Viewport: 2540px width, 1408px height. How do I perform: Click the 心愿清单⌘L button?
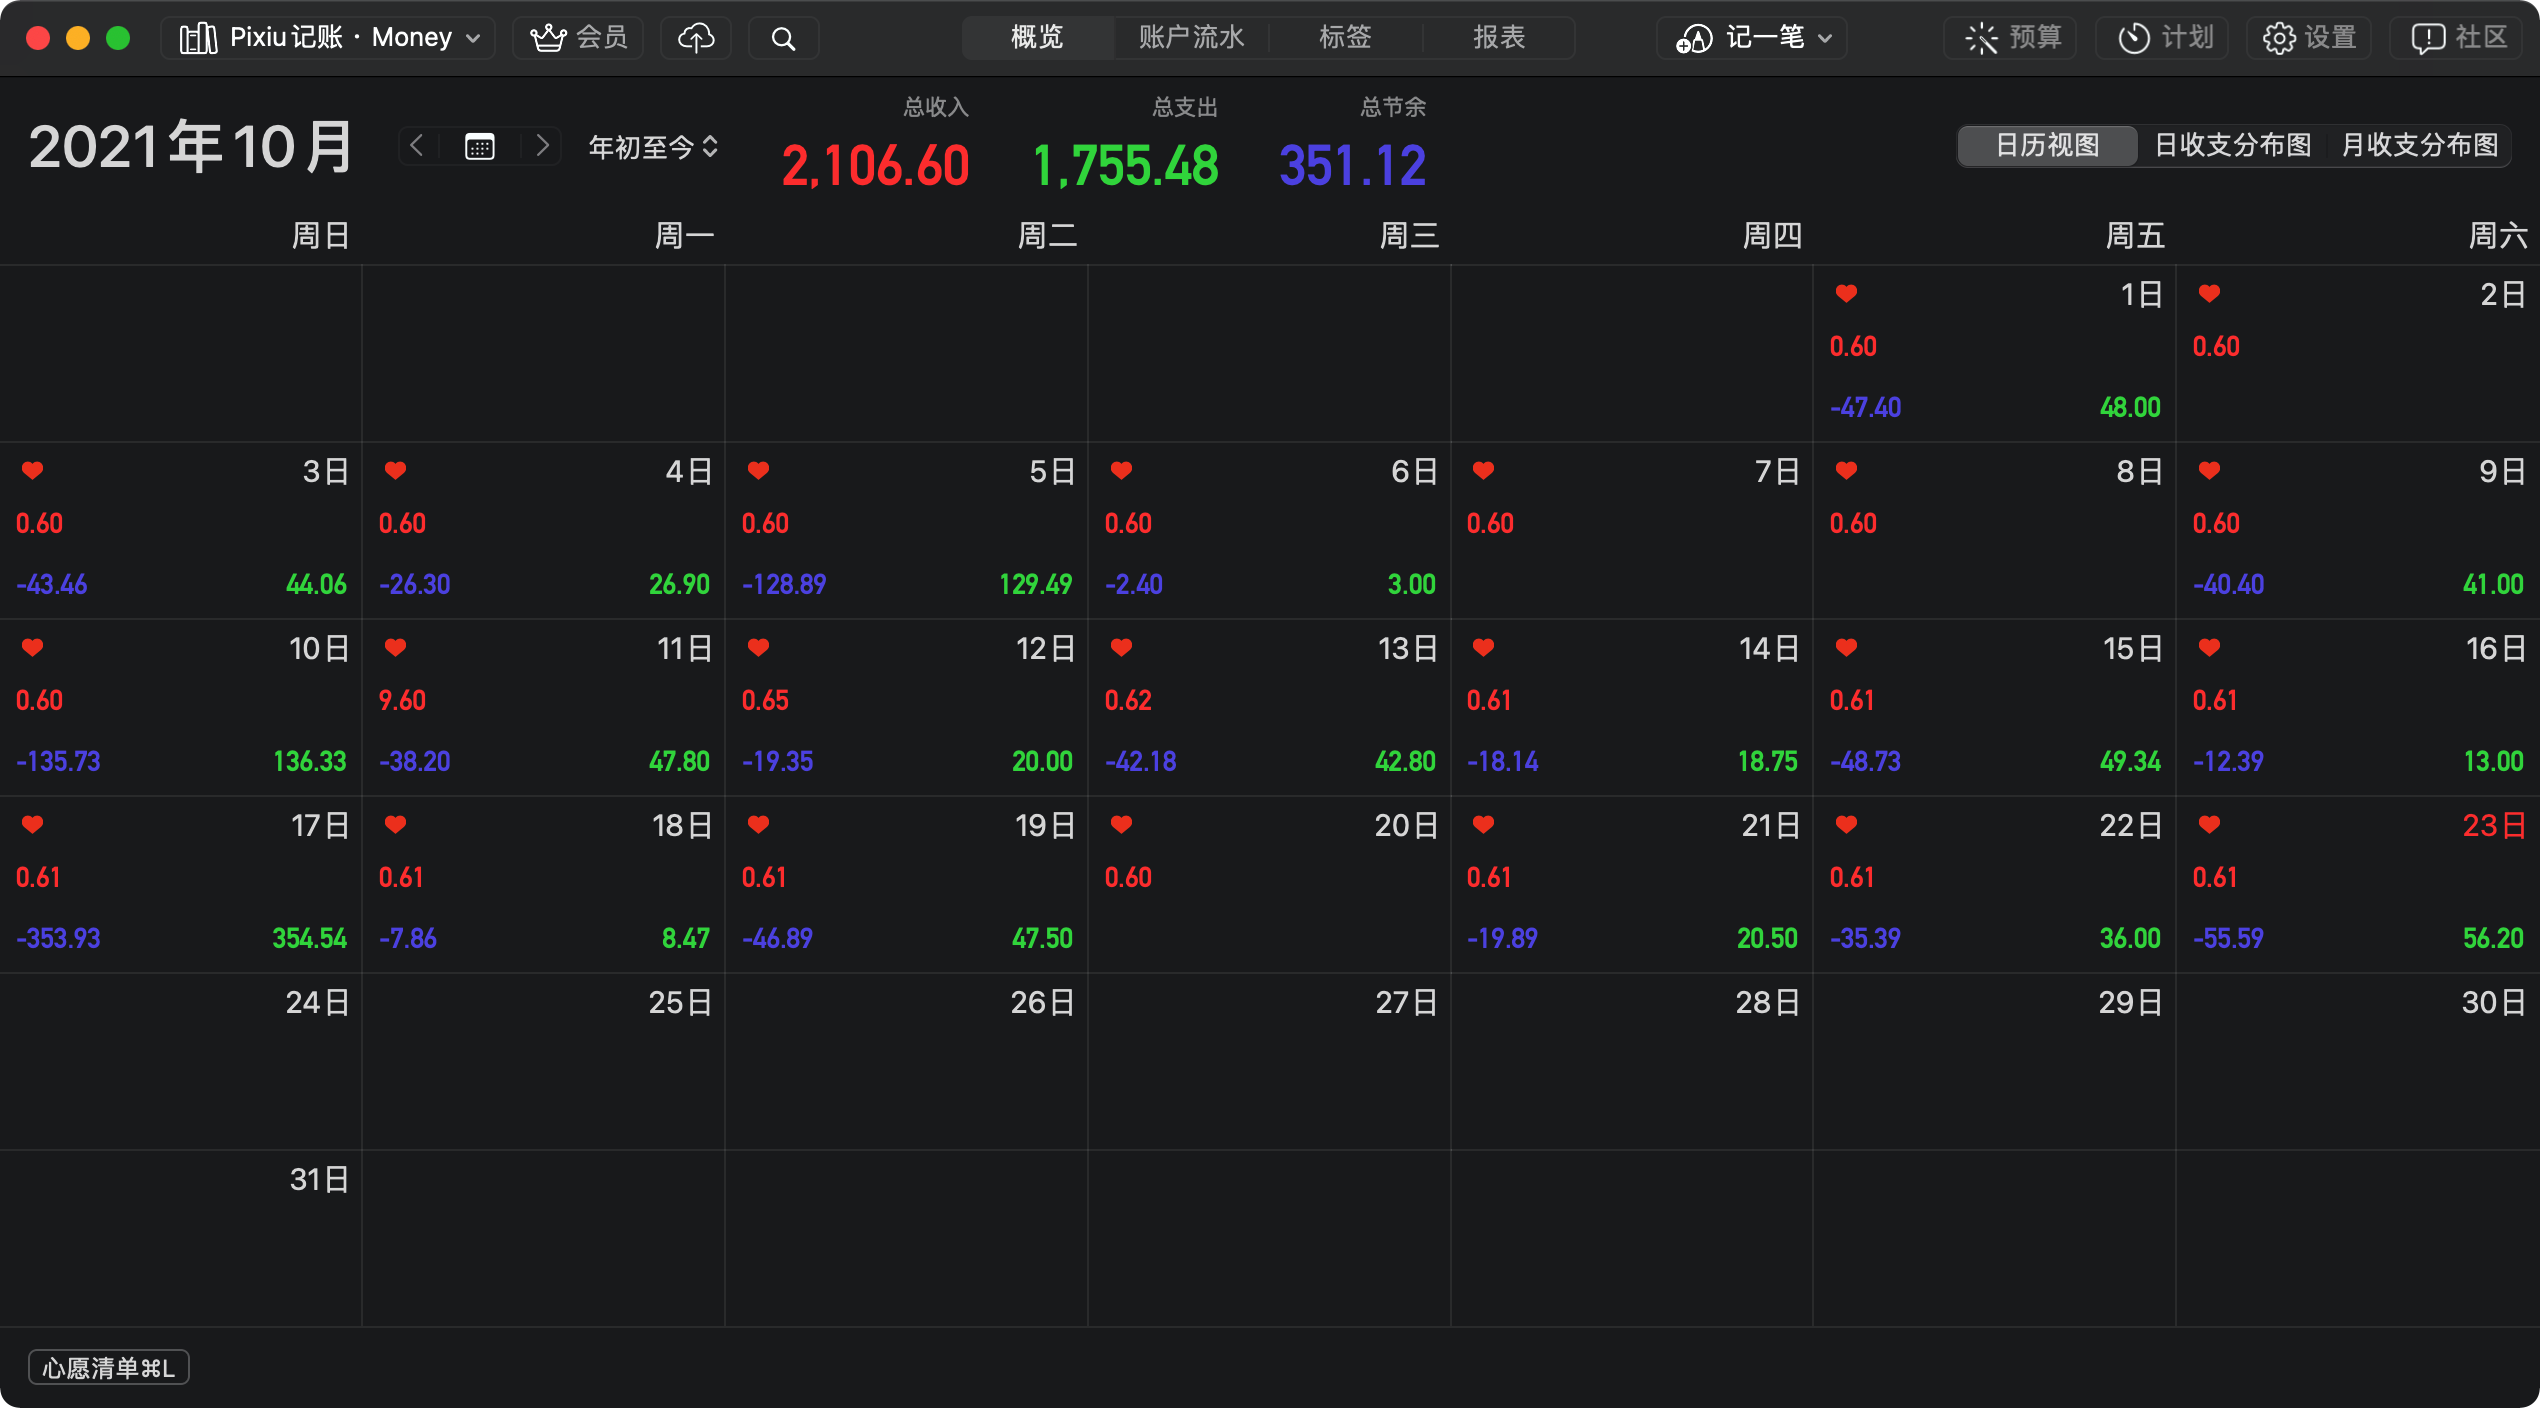click(109, 1367)
